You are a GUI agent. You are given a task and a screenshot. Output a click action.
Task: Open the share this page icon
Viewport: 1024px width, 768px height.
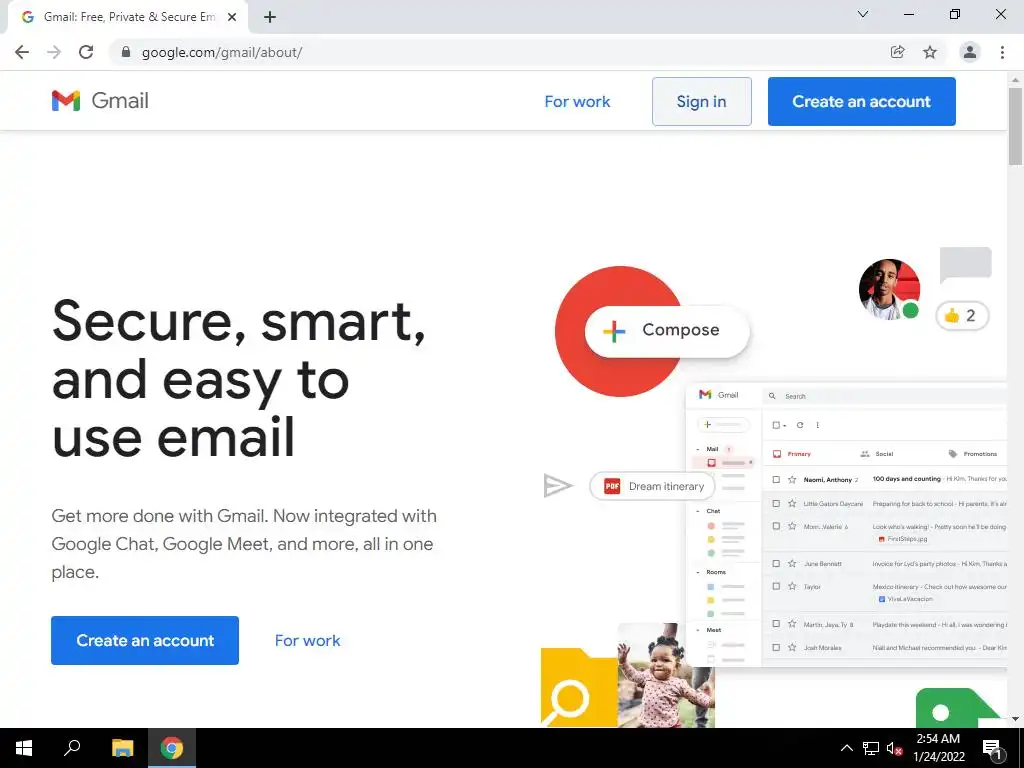point(898,52)
